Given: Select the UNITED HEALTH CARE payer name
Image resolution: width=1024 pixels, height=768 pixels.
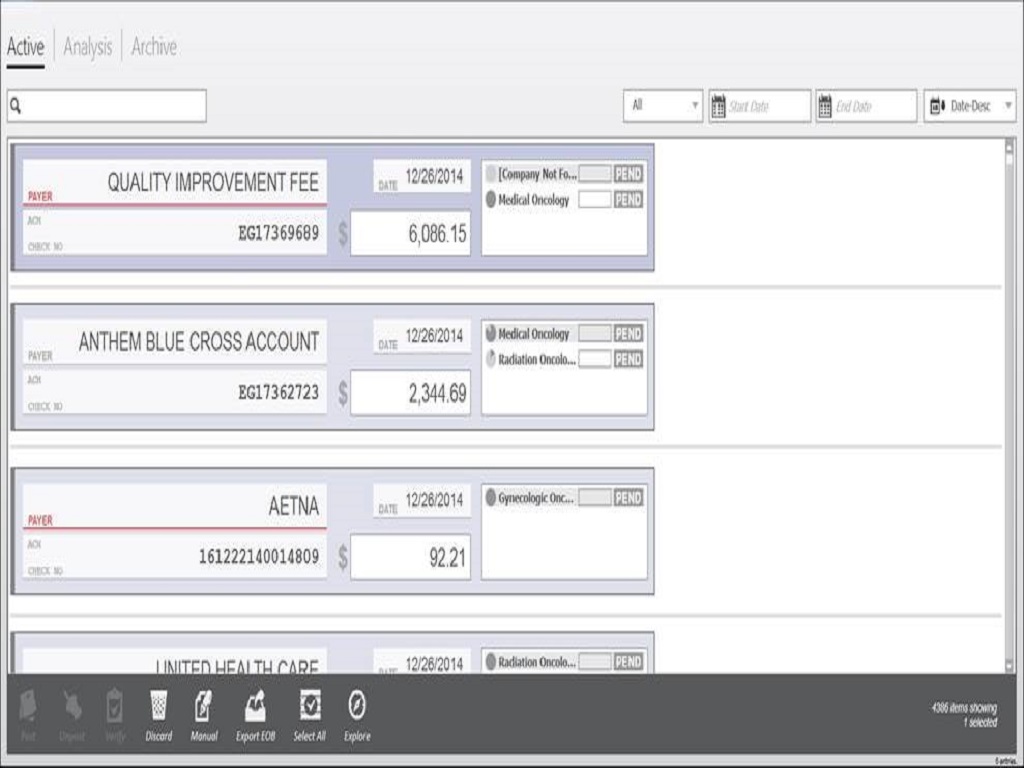Looking at the screenshot, I should tap(237, 666).
